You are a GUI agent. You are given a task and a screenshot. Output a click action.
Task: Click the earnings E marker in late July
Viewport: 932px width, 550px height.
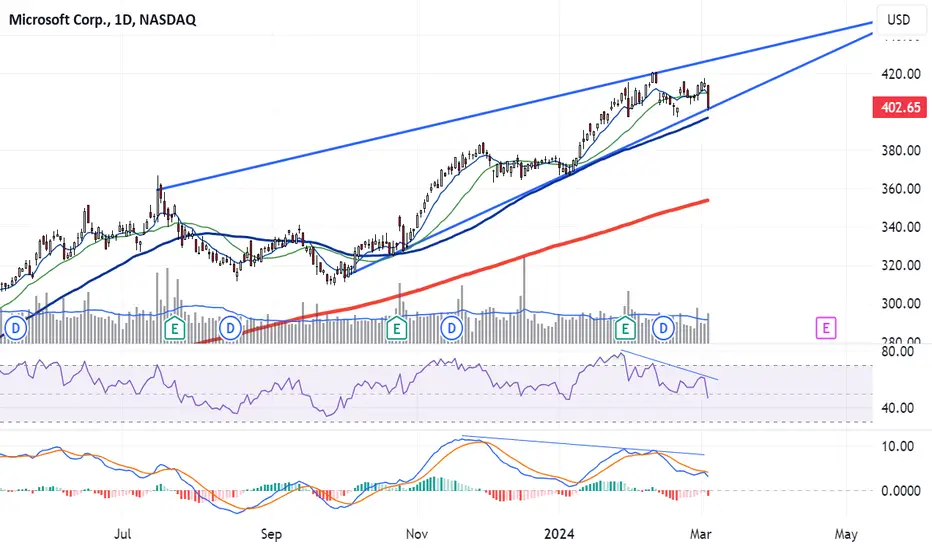coord(174,328)
